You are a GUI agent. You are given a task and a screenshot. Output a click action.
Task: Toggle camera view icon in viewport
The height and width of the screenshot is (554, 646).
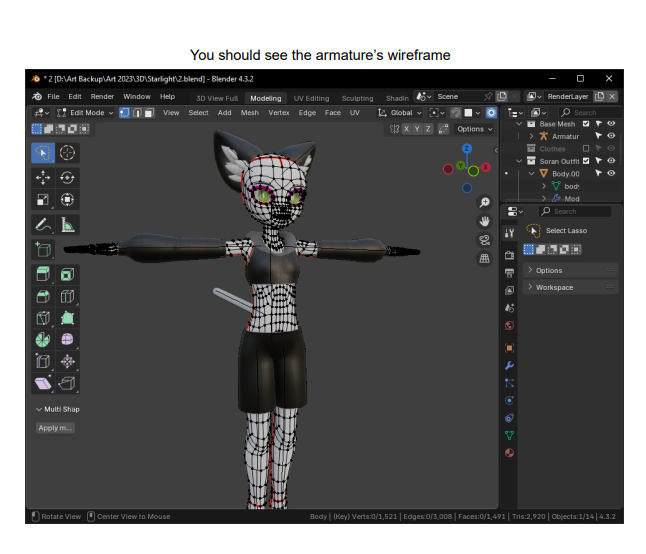[x=484, y=240]
